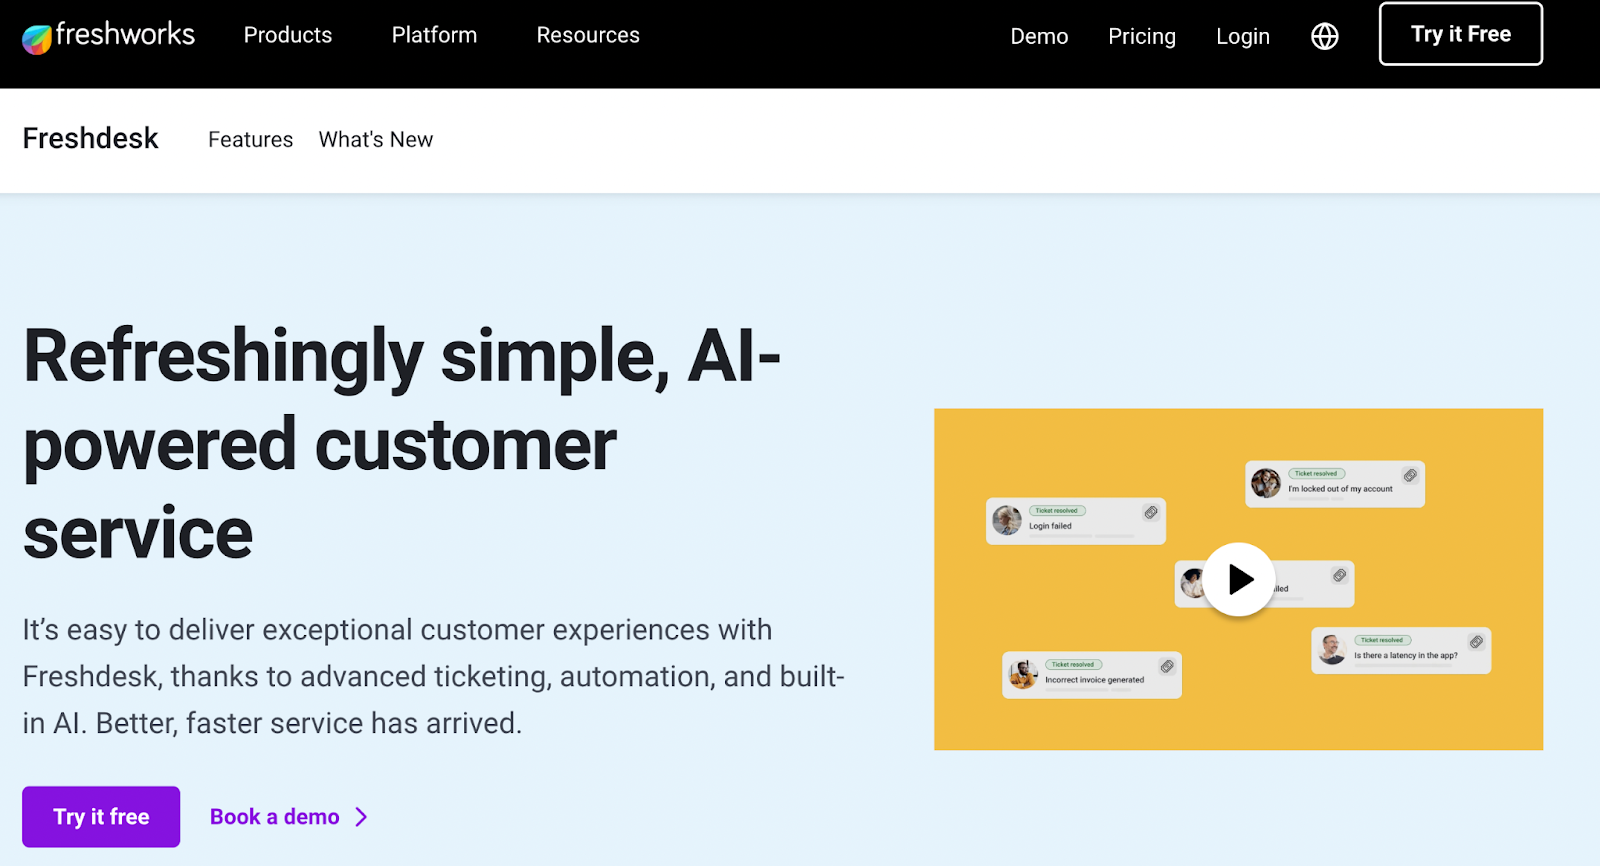The height and width of the screenshot is (866, 1600).
Task: Click chevron arrow beside Book a demo
Action: (x=362, y=817)
